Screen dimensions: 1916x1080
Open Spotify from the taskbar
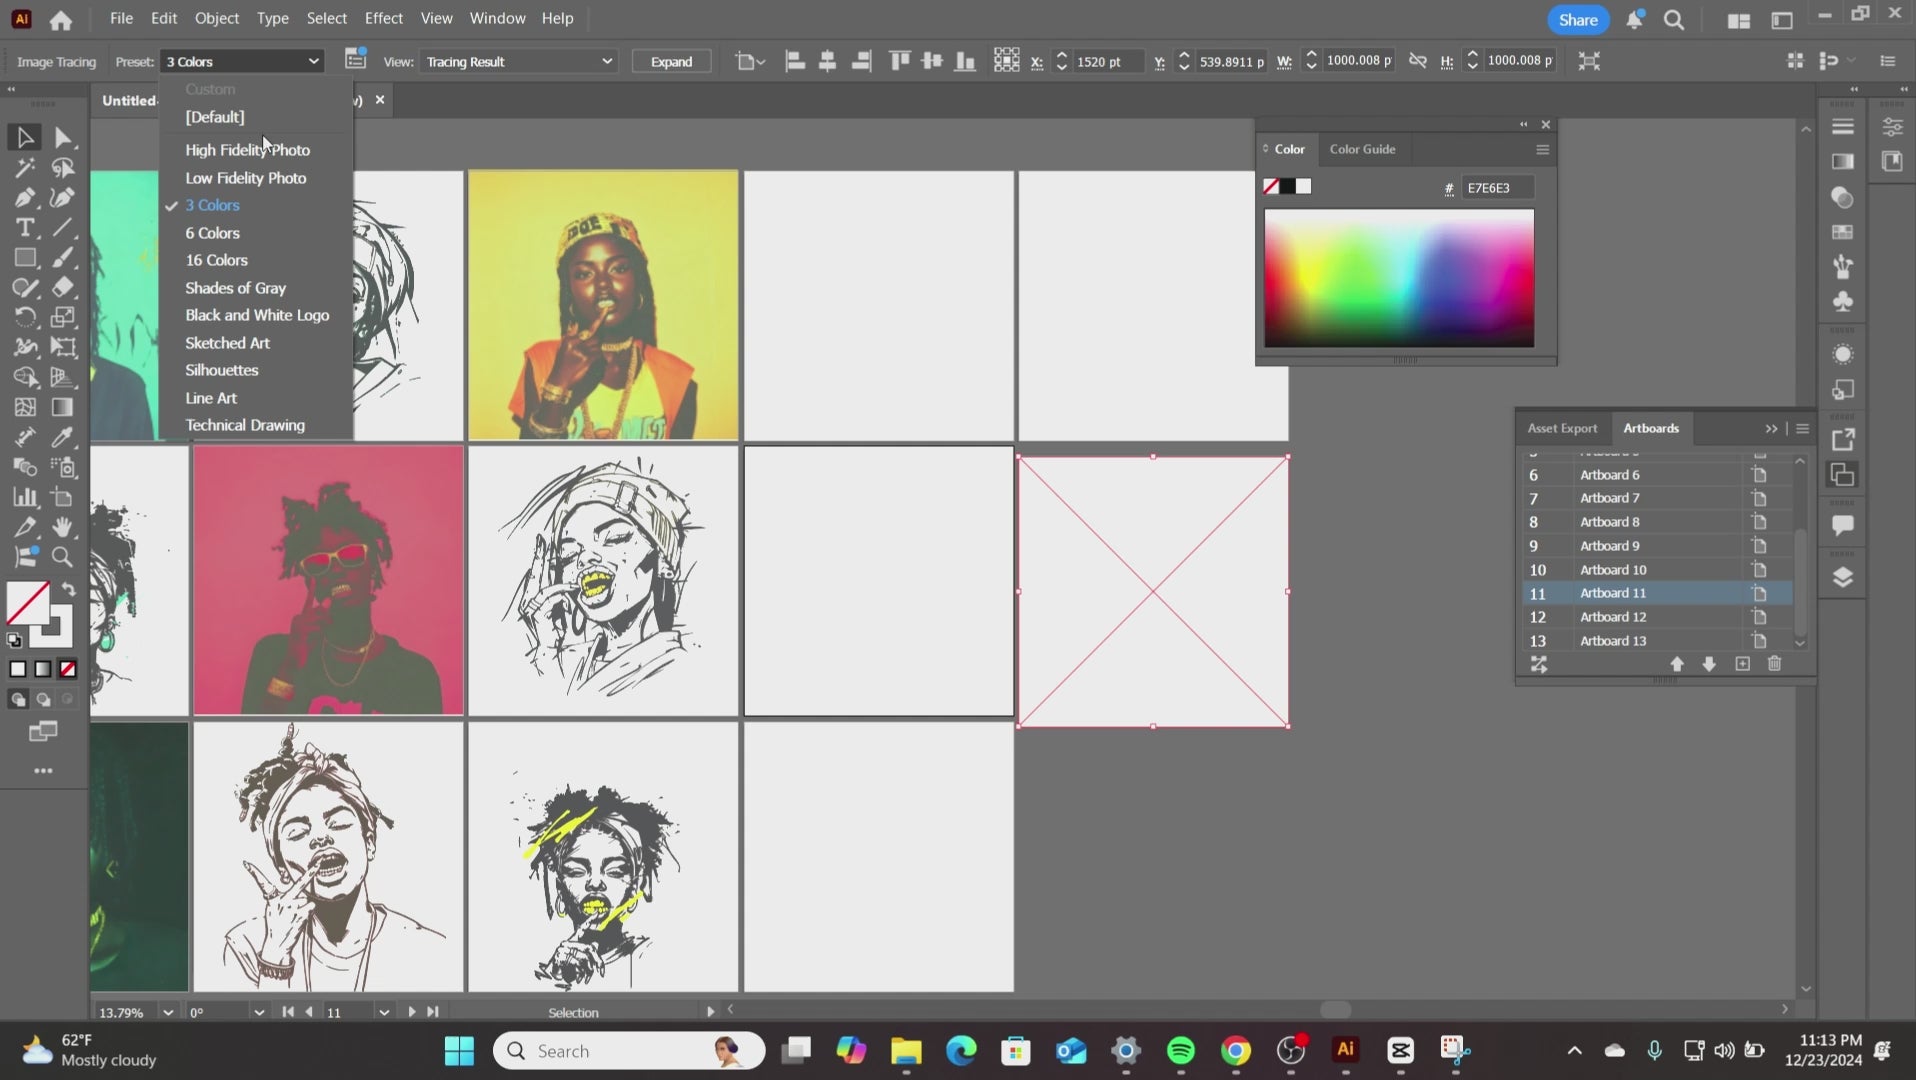[x=1180, y=1051]
